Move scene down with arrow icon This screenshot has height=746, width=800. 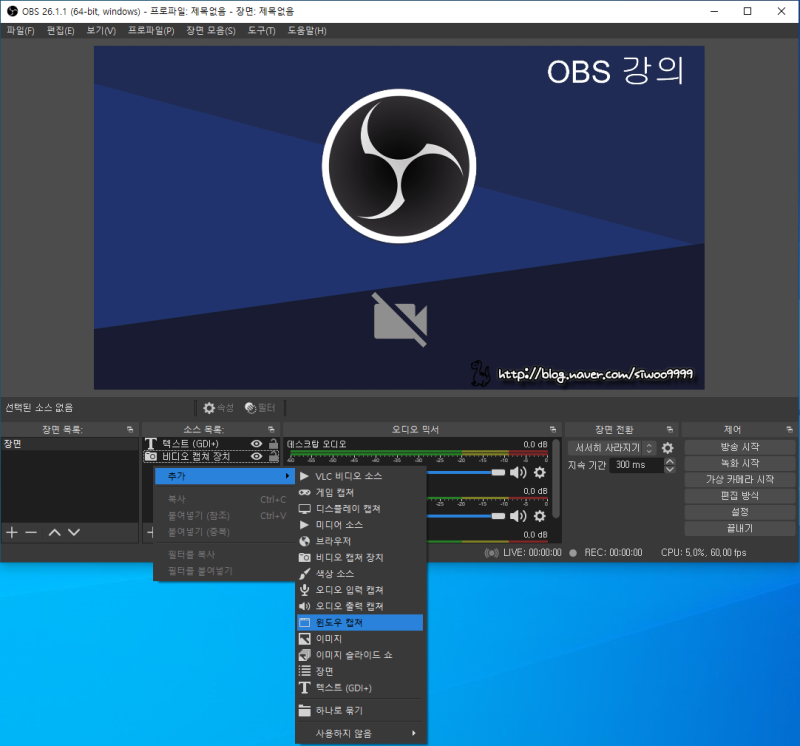click(74, 532)
